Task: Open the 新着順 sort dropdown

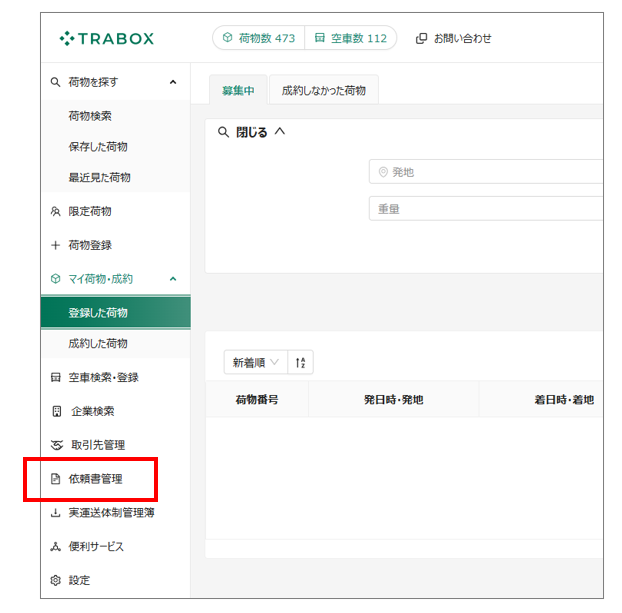Action: click(256, 362)
